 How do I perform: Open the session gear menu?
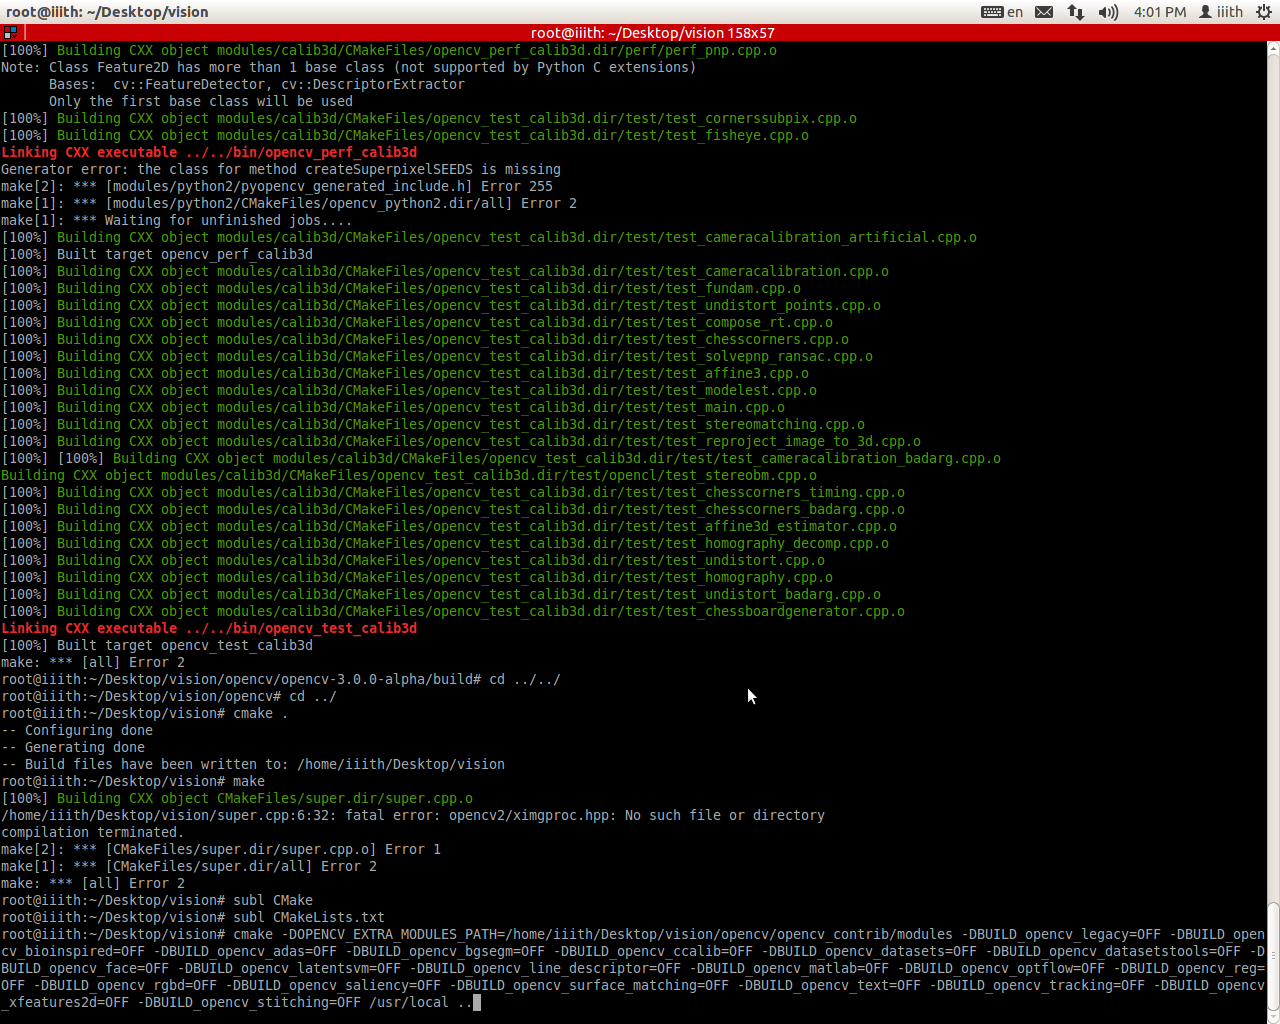tap(1263, 12)
